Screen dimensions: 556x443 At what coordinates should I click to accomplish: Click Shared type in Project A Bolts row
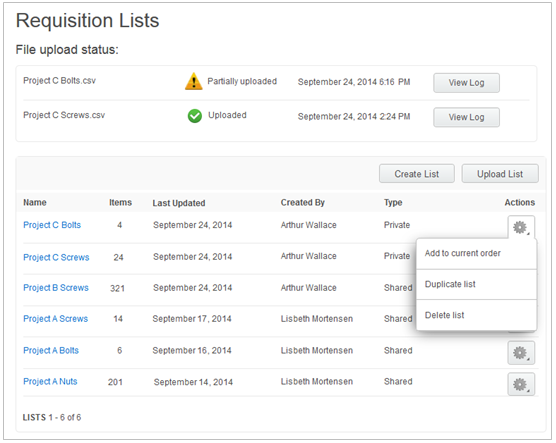[398, 350]
